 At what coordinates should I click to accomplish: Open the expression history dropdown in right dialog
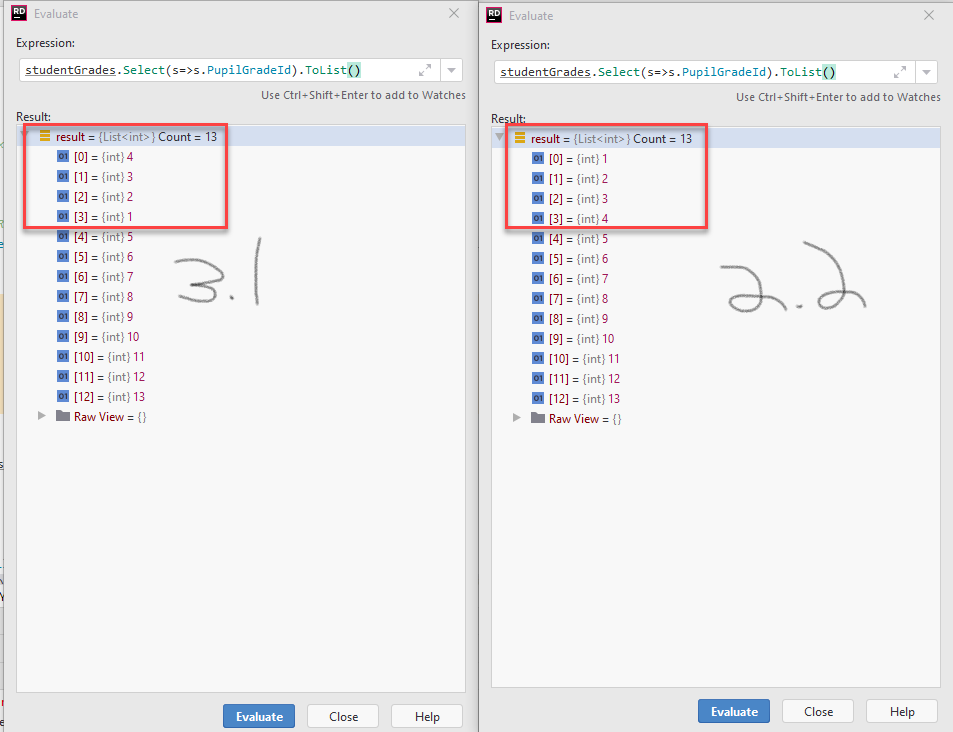(925, 71)
